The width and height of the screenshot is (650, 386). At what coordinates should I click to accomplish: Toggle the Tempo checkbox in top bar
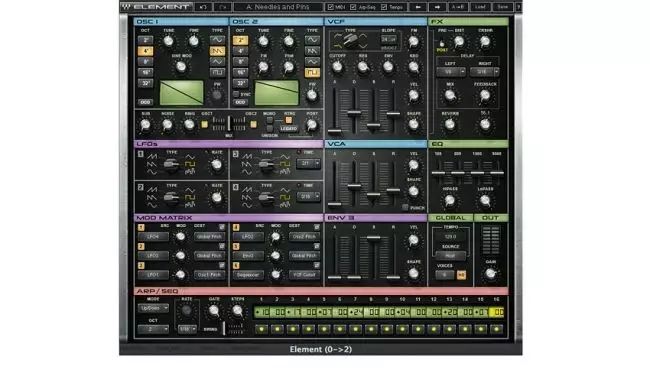coord(384,7)
